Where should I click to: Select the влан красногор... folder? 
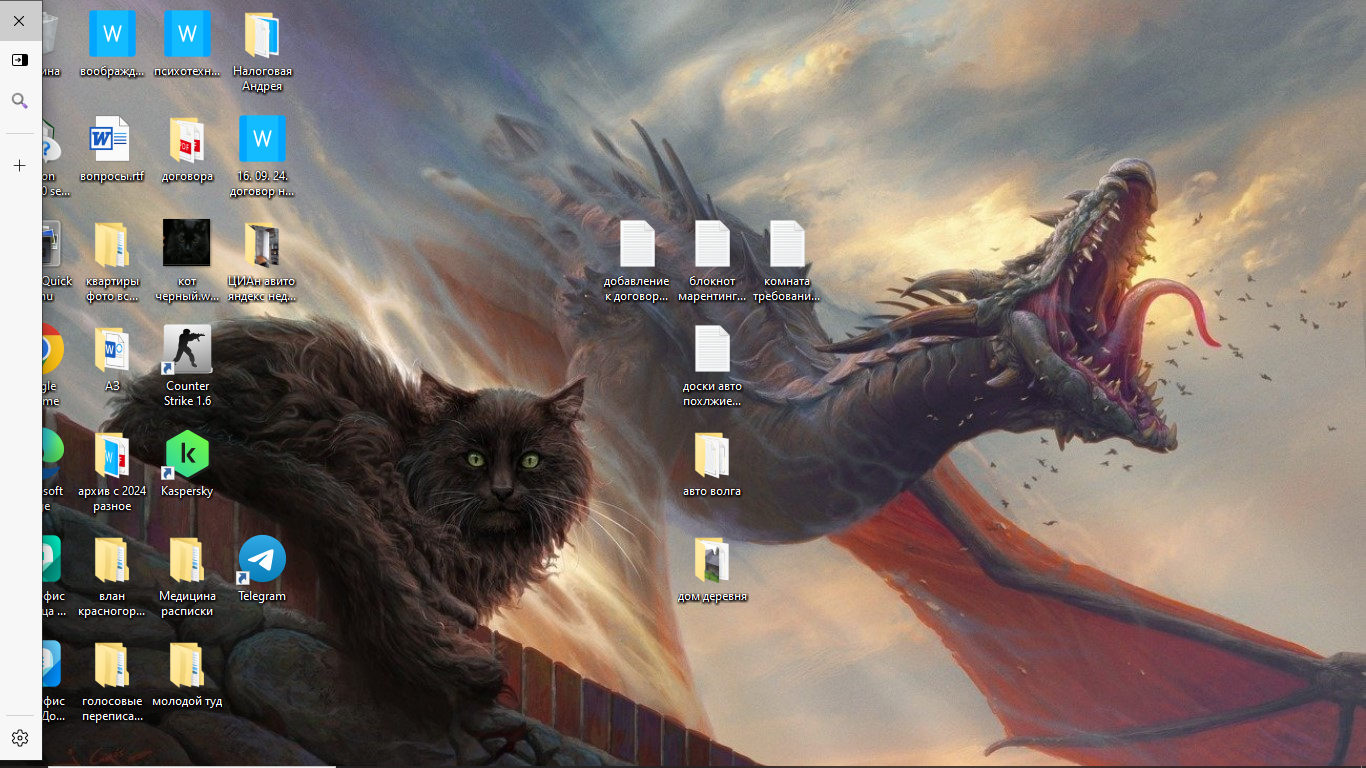(112, 559)
